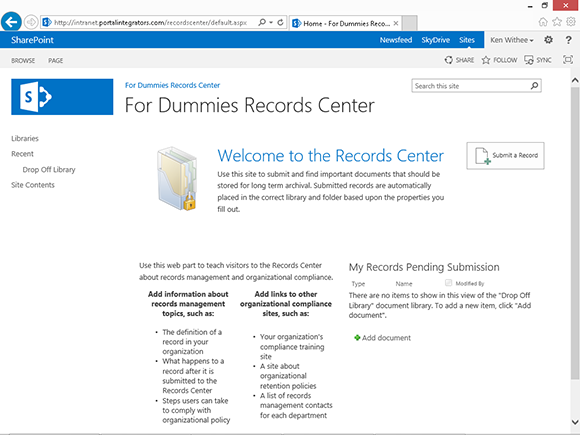Open the address bar dropdown arrow
The height and width of the screenshot is (435, 580).
(x=271, y=23)
